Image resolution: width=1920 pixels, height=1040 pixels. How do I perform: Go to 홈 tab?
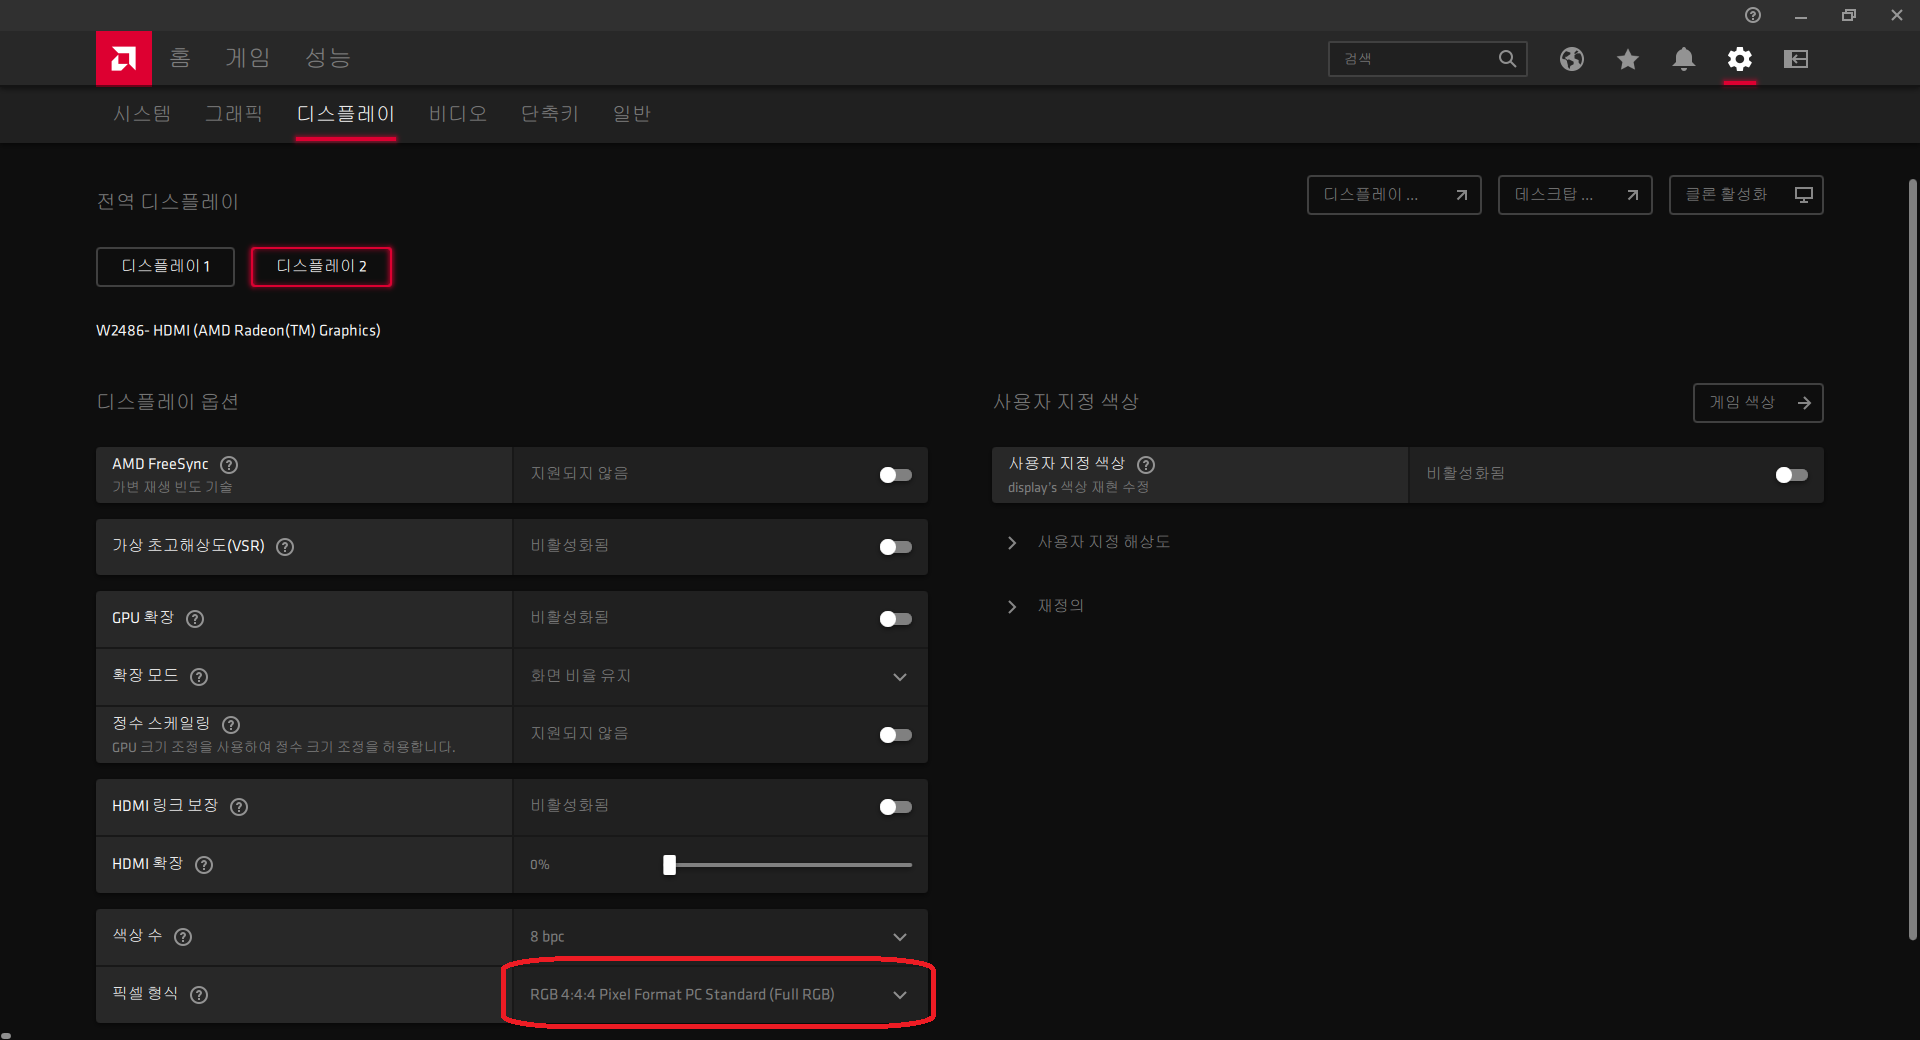coord(180,58)
